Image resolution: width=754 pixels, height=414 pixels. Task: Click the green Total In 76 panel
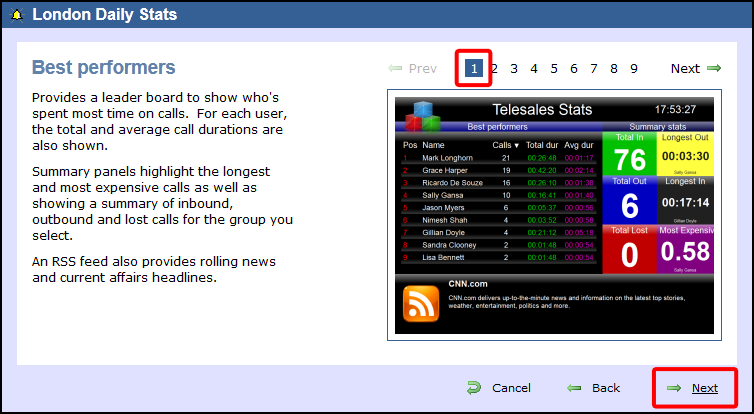pyautogui.click(x=630, y=153)
